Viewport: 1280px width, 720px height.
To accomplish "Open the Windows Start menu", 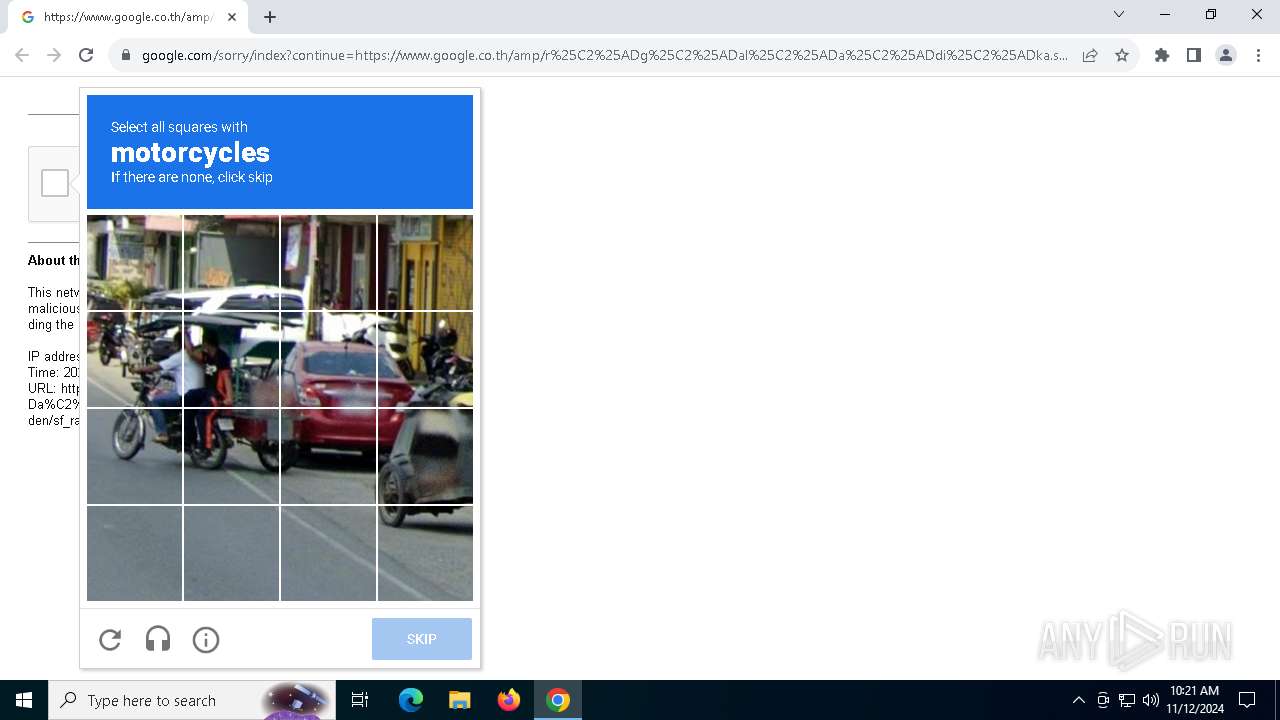I will [24, 700].
